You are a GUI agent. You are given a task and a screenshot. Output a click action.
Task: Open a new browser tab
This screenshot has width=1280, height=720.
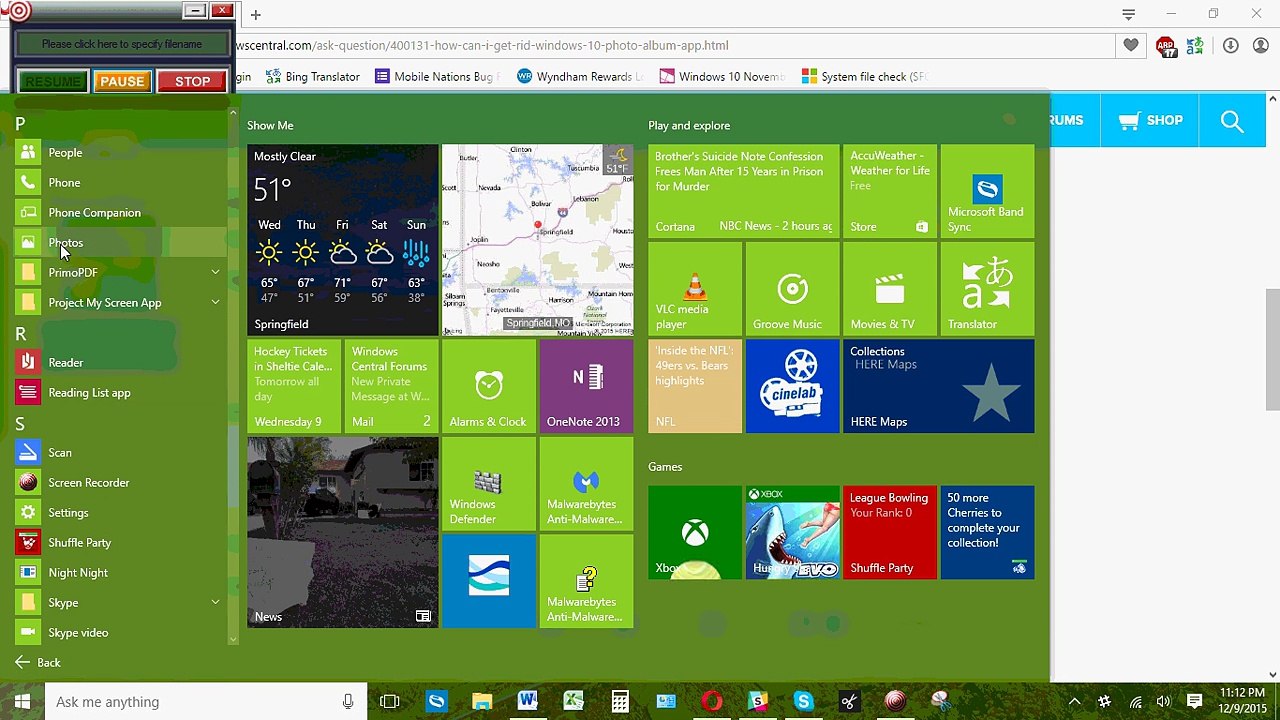[x=256, y=15]
